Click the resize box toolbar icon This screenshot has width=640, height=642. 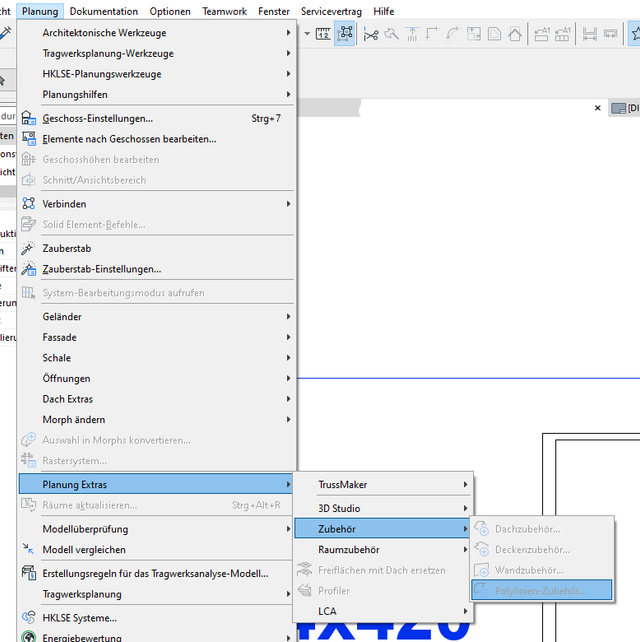pyautogui.click(x=474, y=34)
